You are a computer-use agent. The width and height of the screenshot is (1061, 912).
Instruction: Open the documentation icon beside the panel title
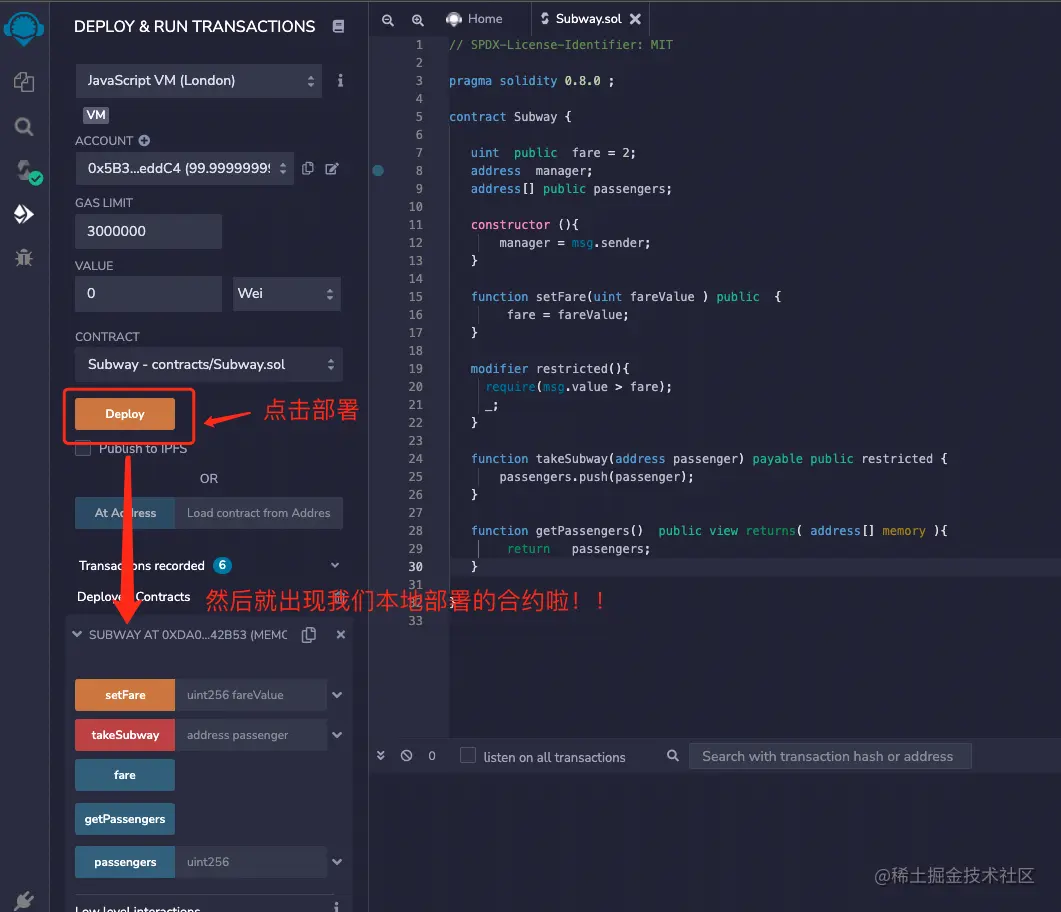[x=338, y=26]
